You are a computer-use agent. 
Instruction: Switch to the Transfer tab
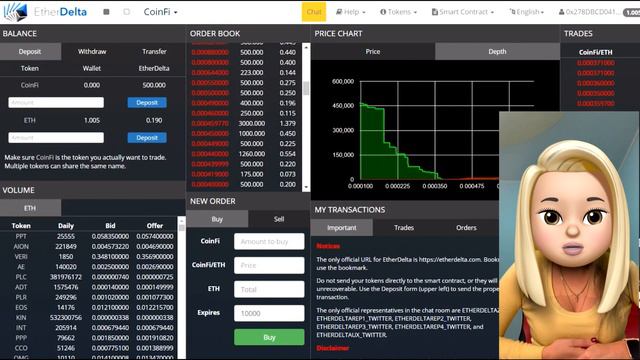pos(154,51)
